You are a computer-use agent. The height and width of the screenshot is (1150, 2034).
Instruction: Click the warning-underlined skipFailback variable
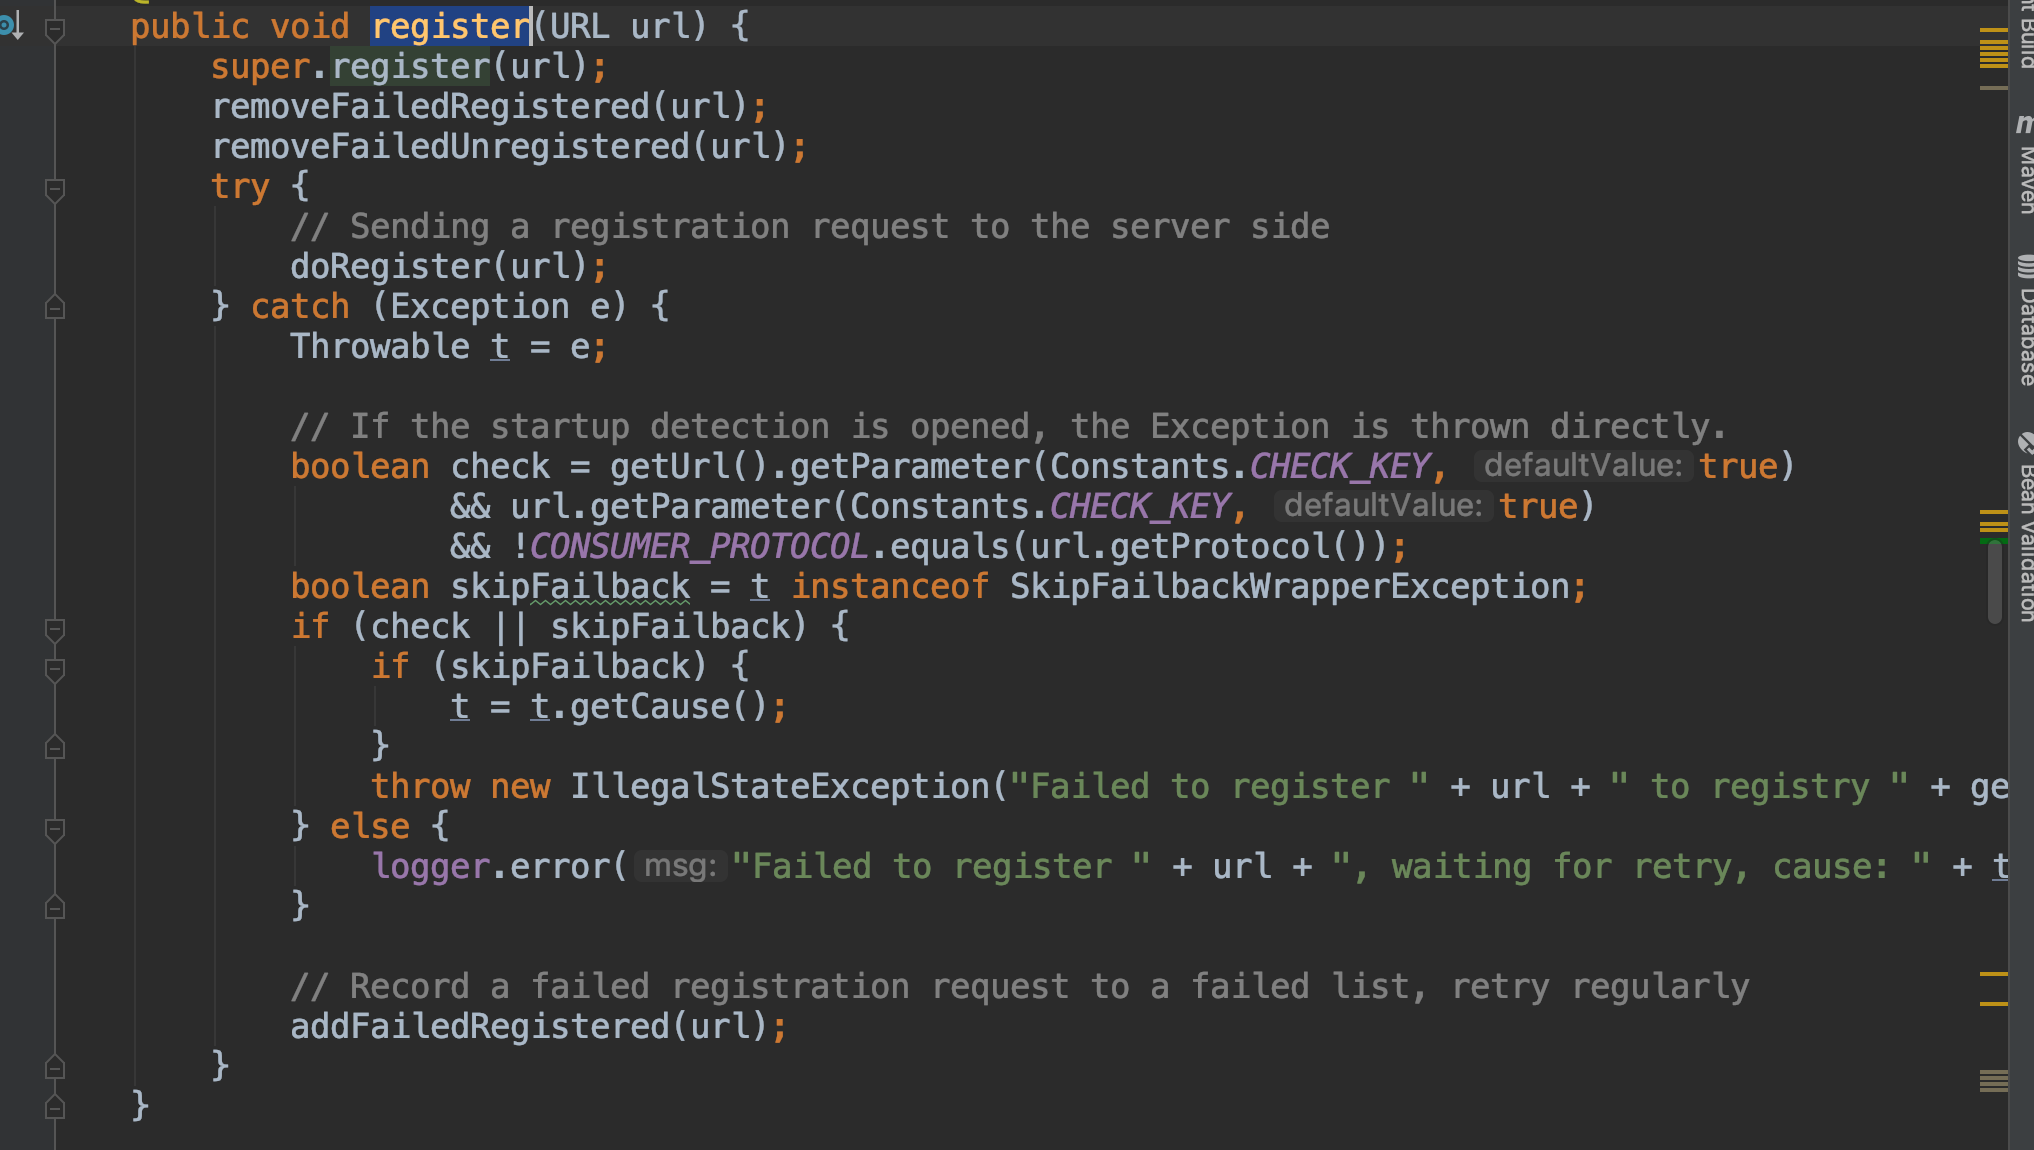(569, 587)
